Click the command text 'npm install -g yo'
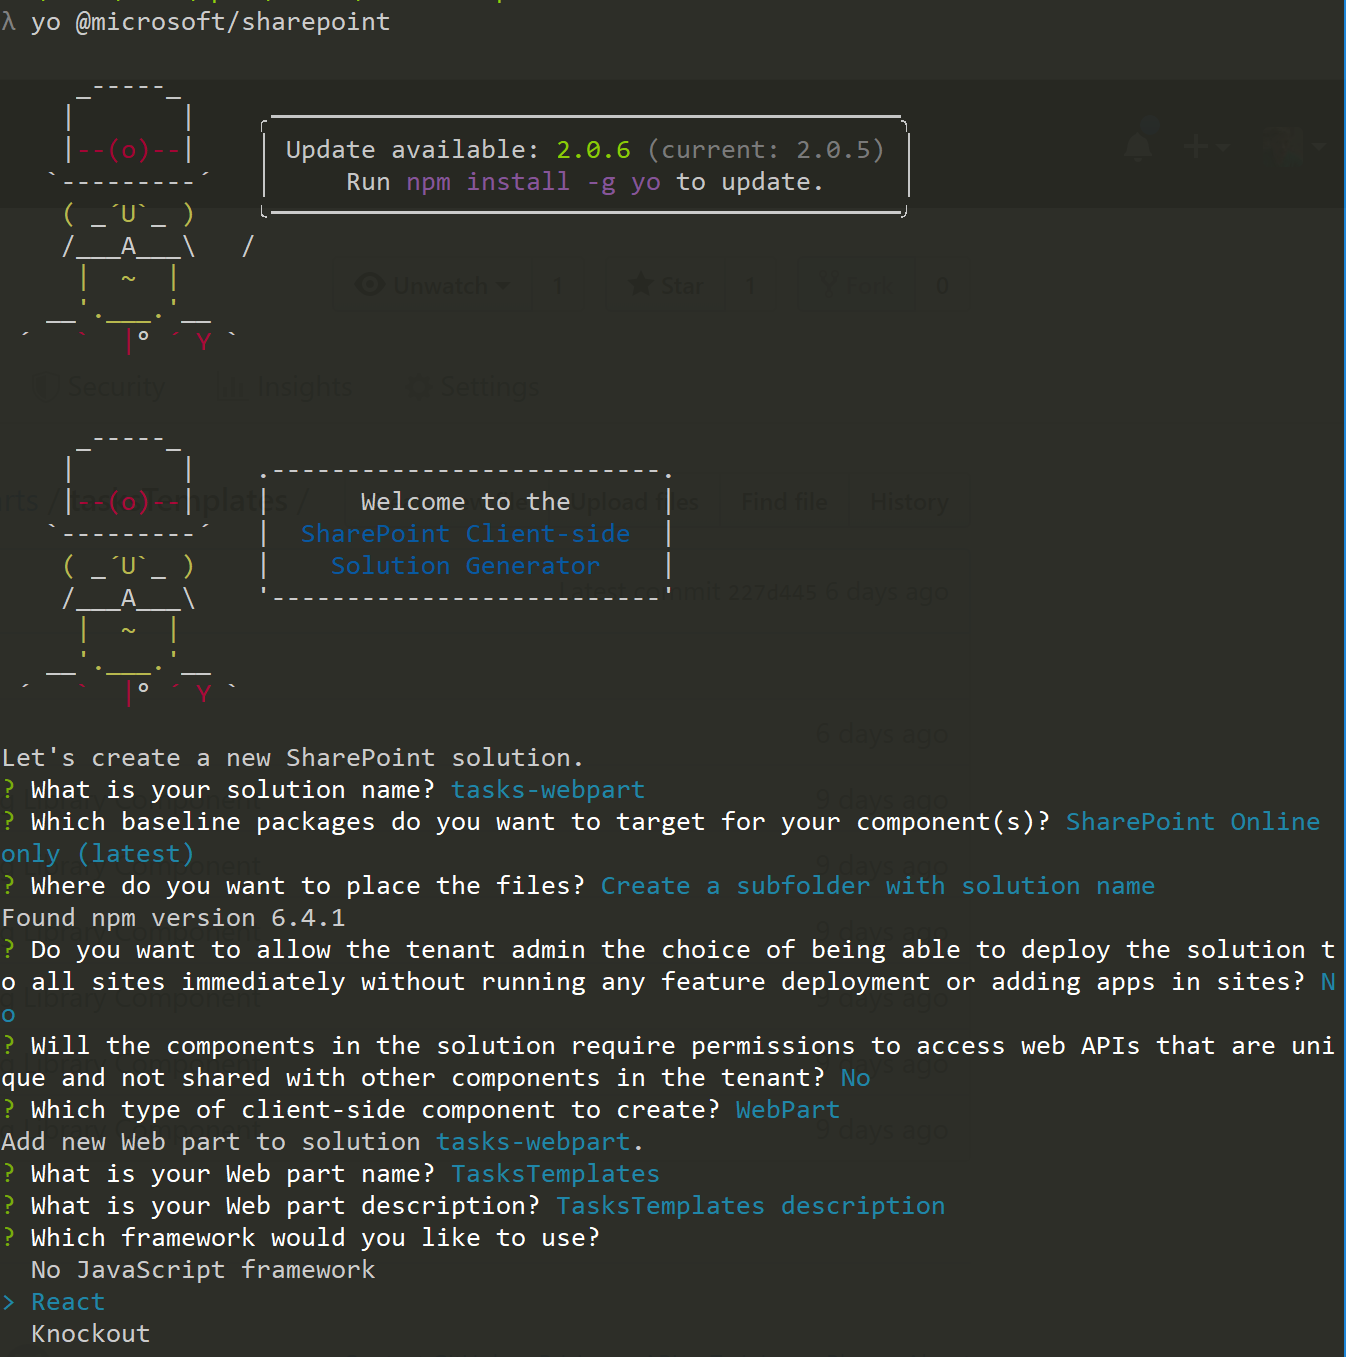The width and height of the screenshot is (1346, 1357). [533, 182]
